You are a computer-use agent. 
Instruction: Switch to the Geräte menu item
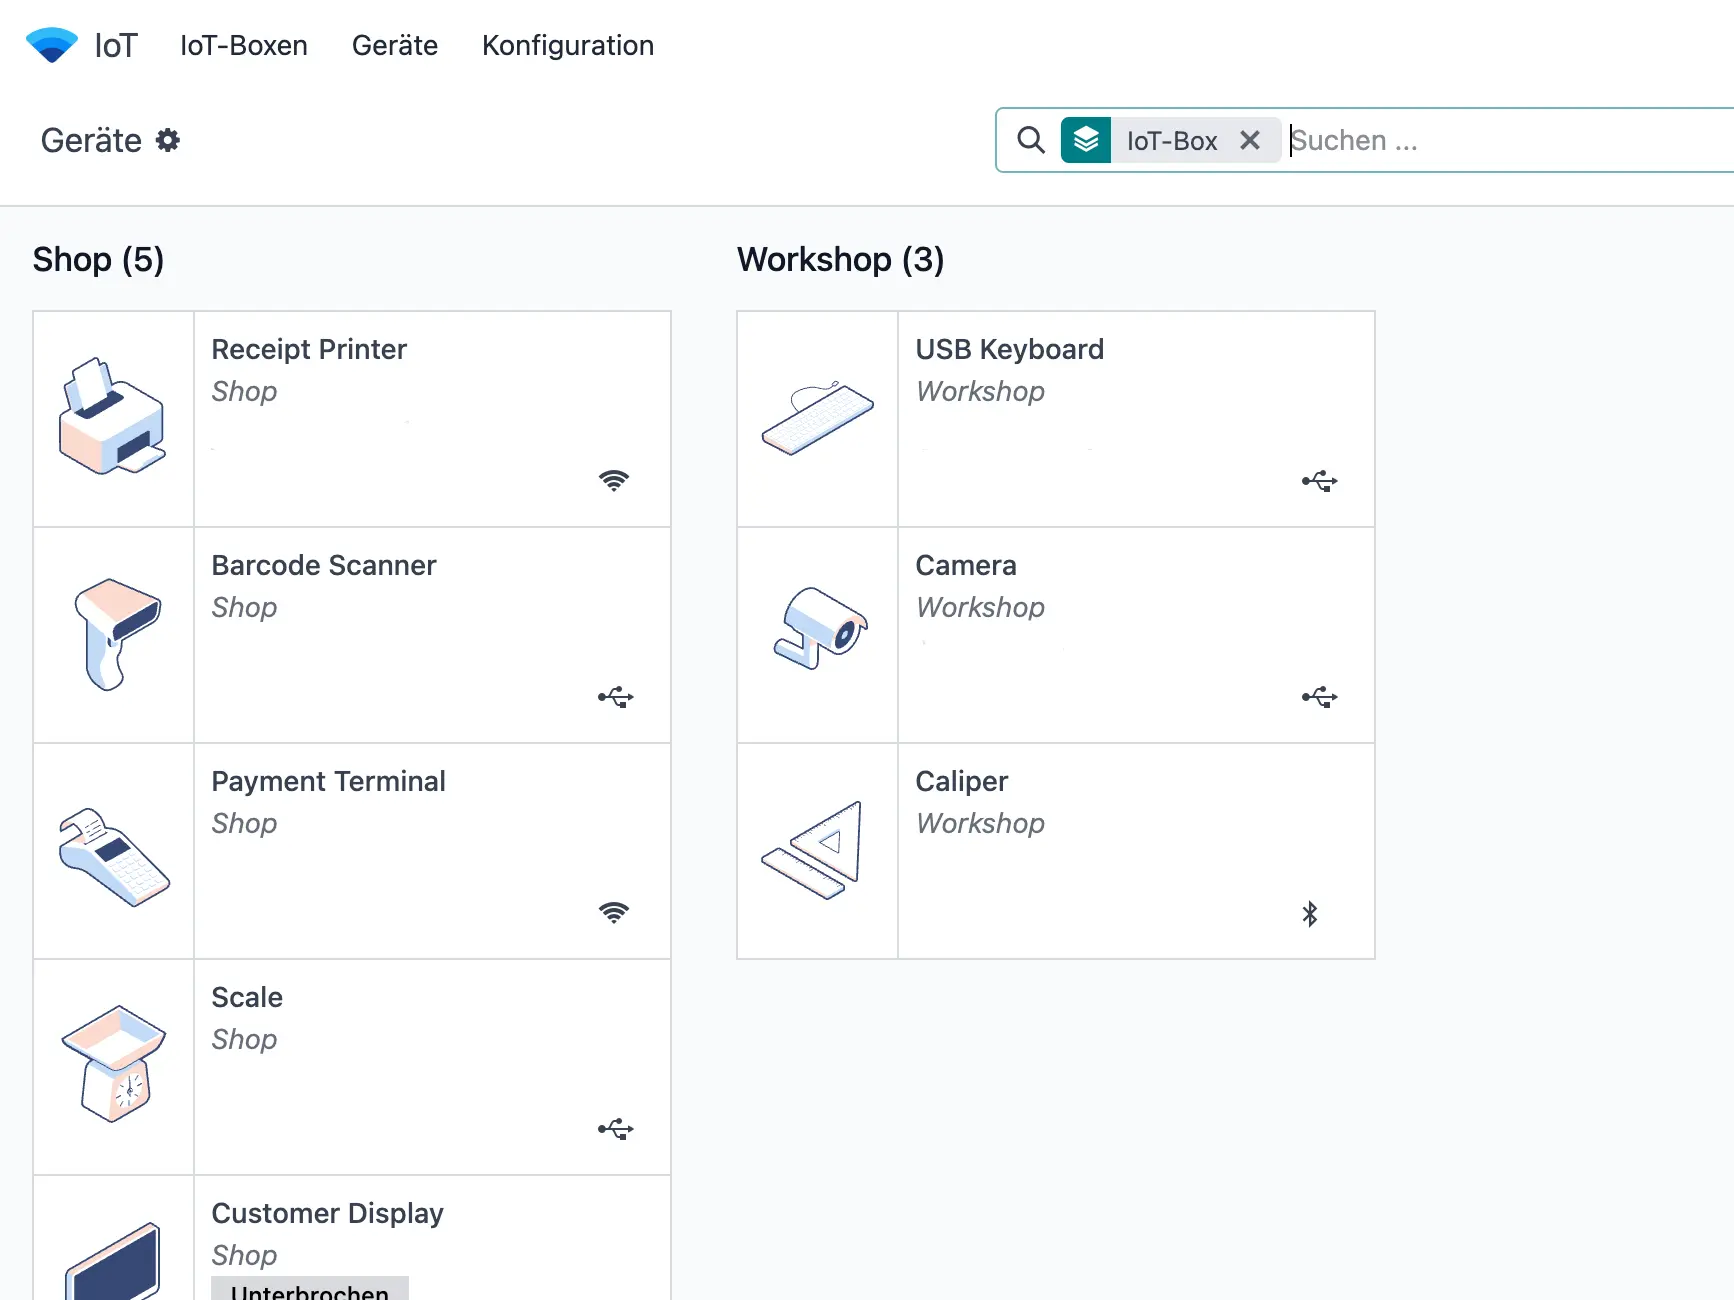pos(394,46)
